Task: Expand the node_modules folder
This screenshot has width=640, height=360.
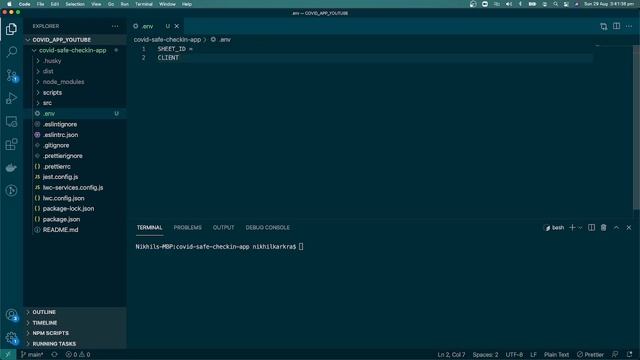Action: click(x=75, y=82)
